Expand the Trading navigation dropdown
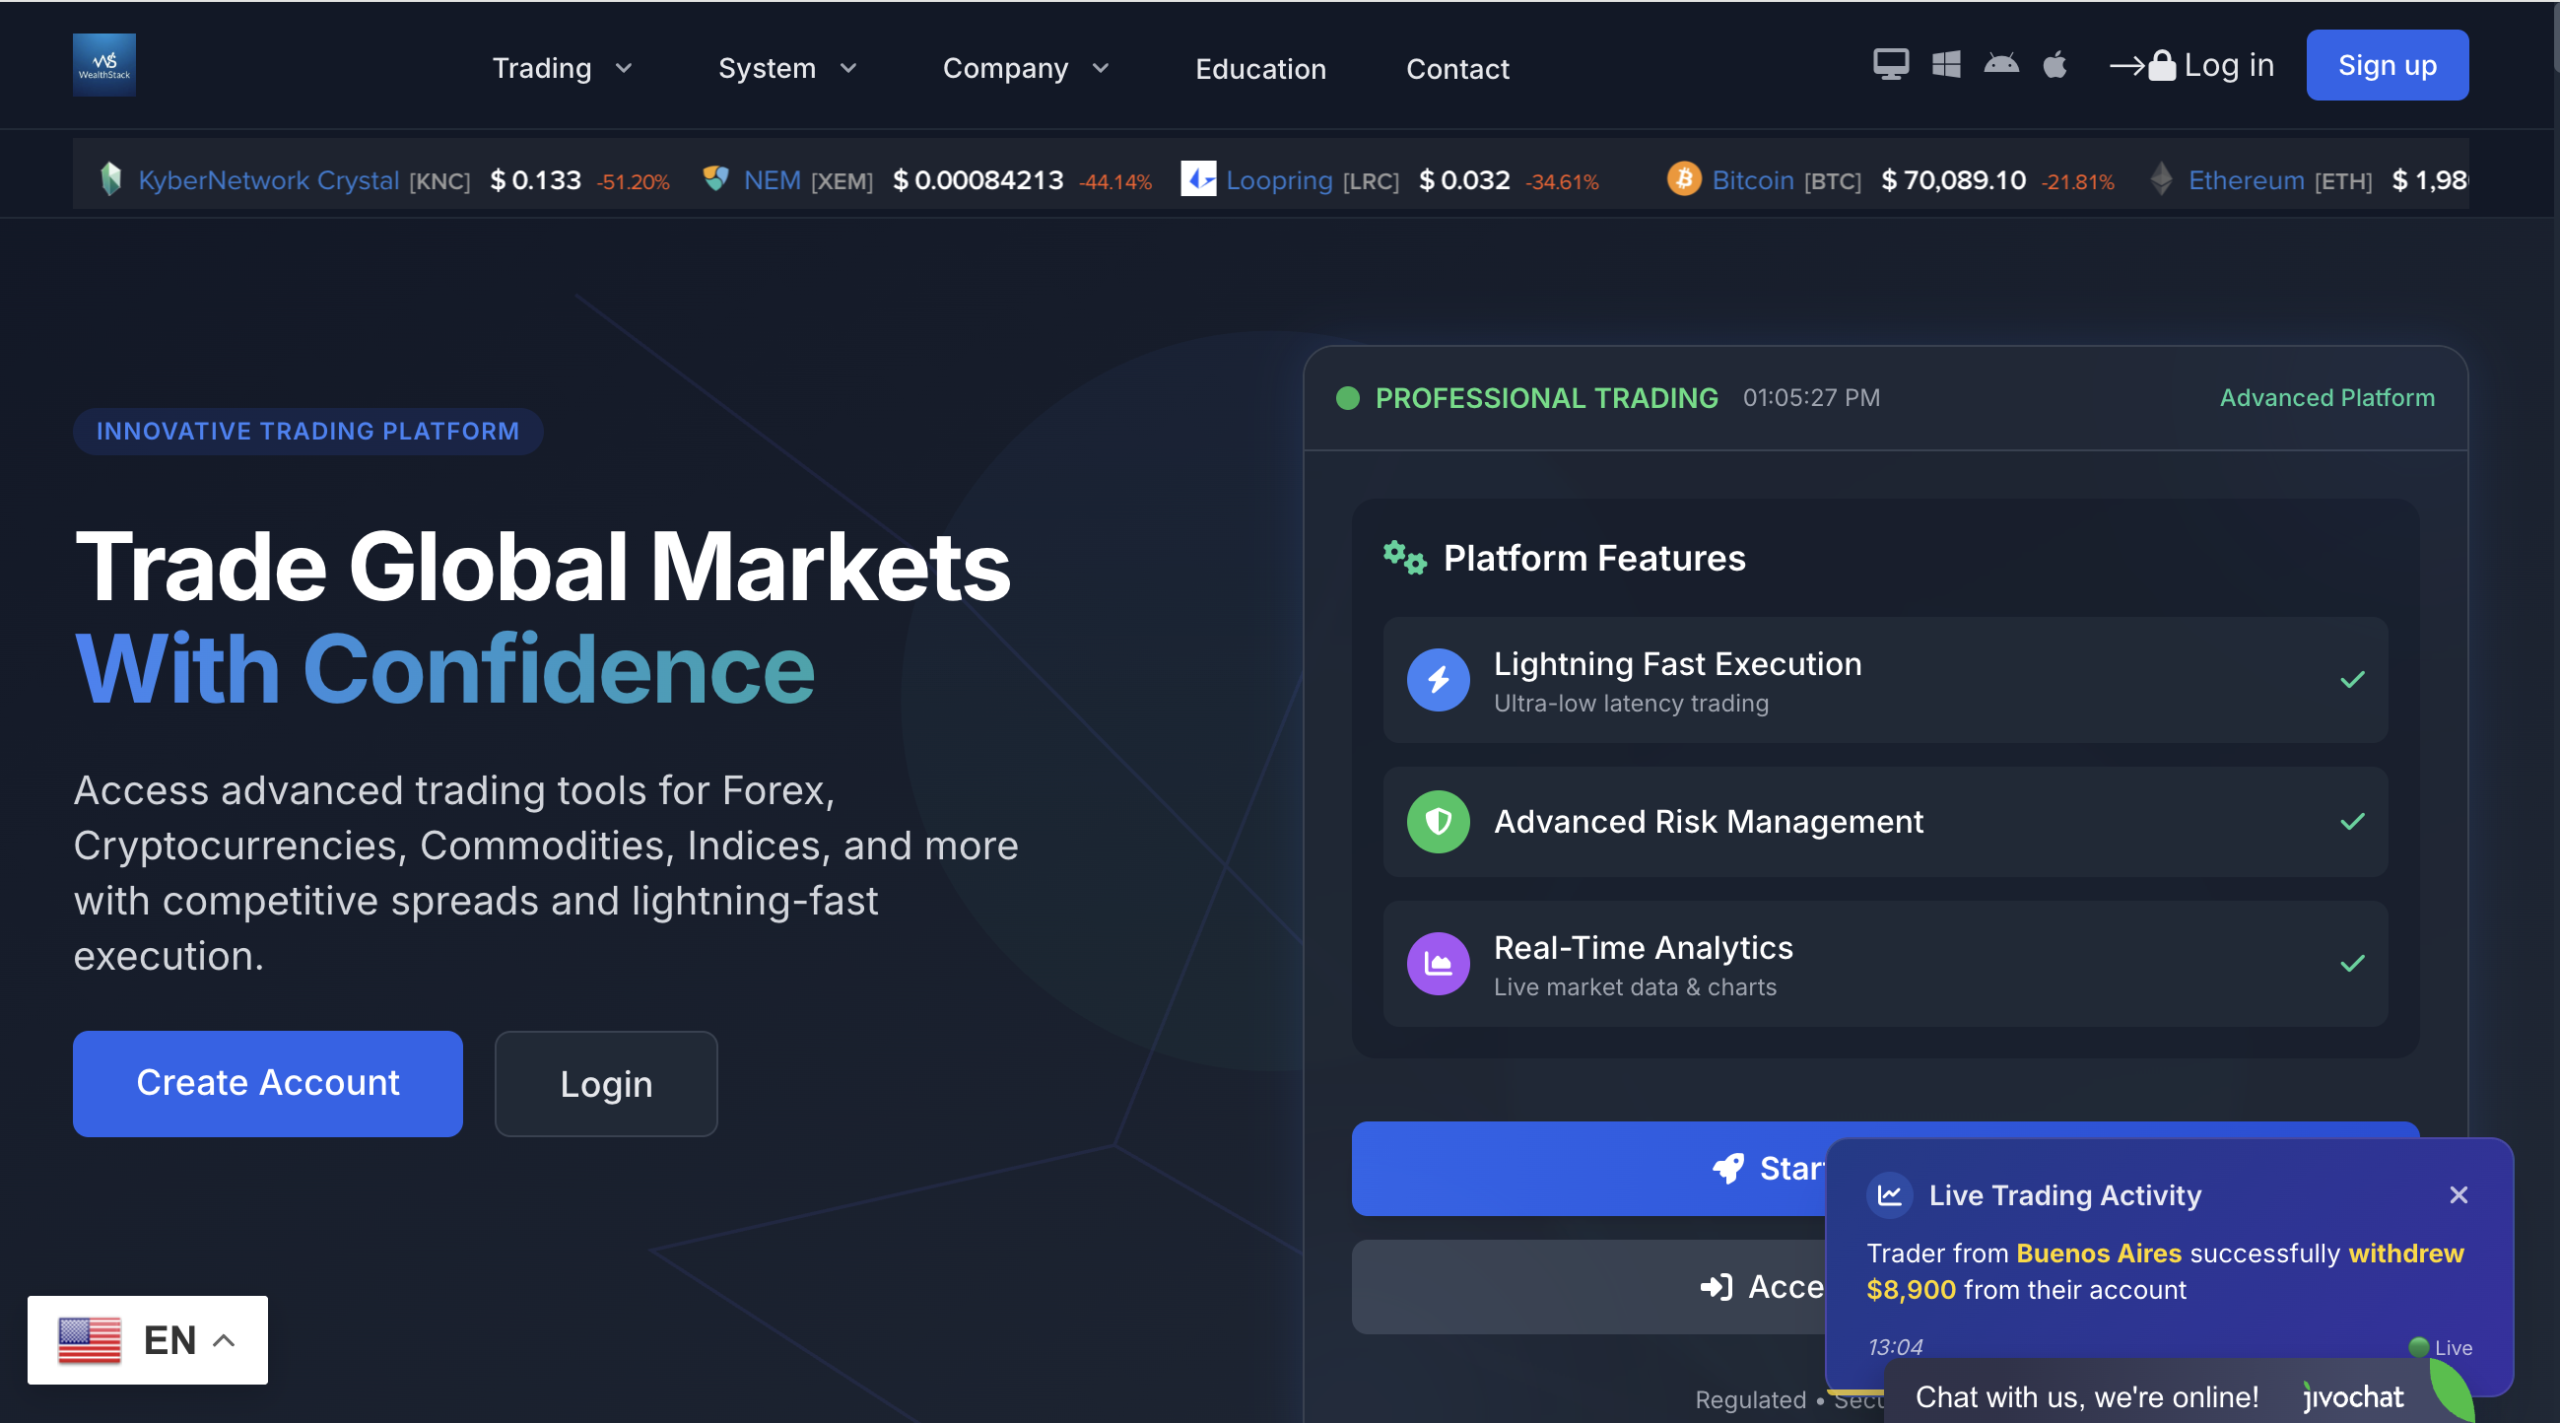2560x1423 pixels. pos(561,68)
